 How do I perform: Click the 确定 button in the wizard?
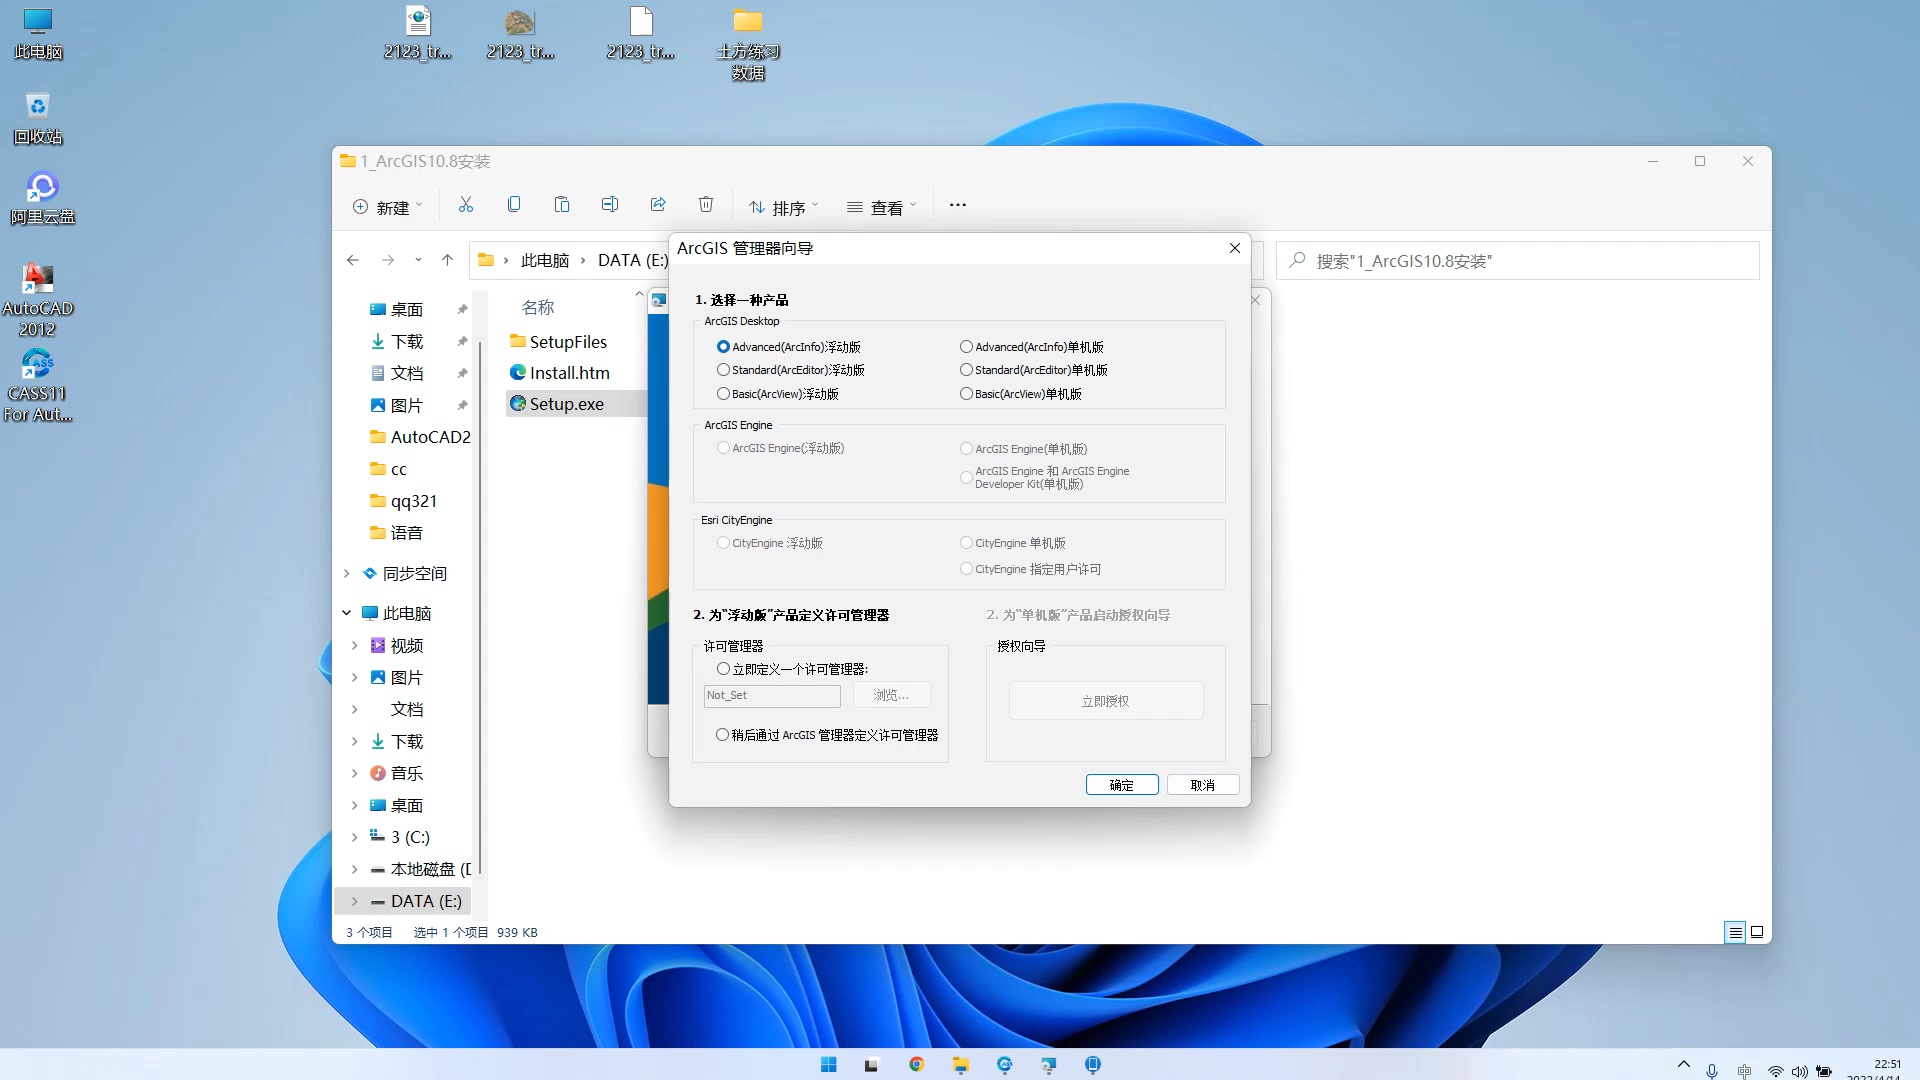1121,784
